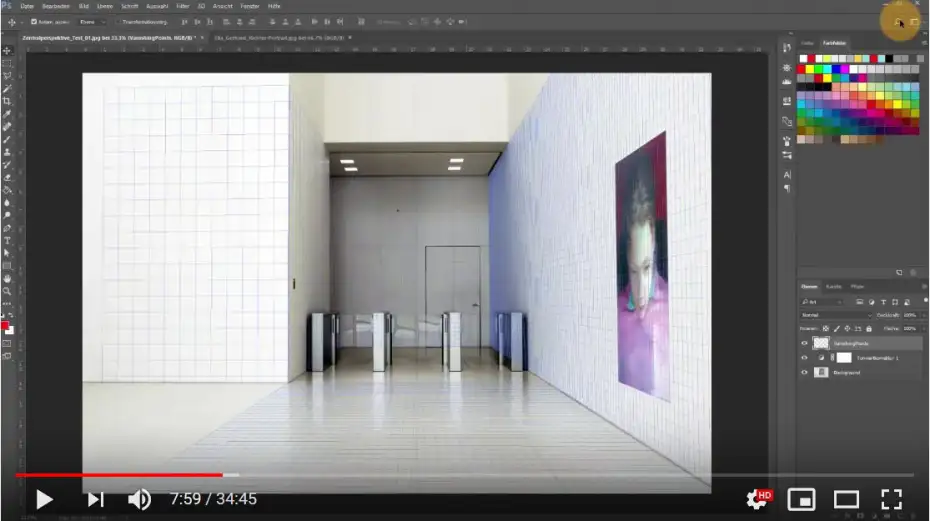Viewport: 930px width, 521px height.
Task: Enable YouTube miniplayer mode
Action: coord(801,500)
